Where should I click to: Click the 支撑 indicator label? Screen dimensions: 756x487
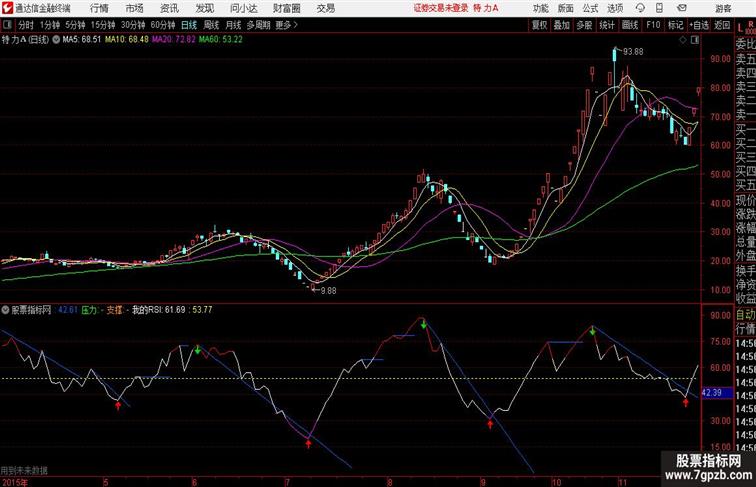114,310
